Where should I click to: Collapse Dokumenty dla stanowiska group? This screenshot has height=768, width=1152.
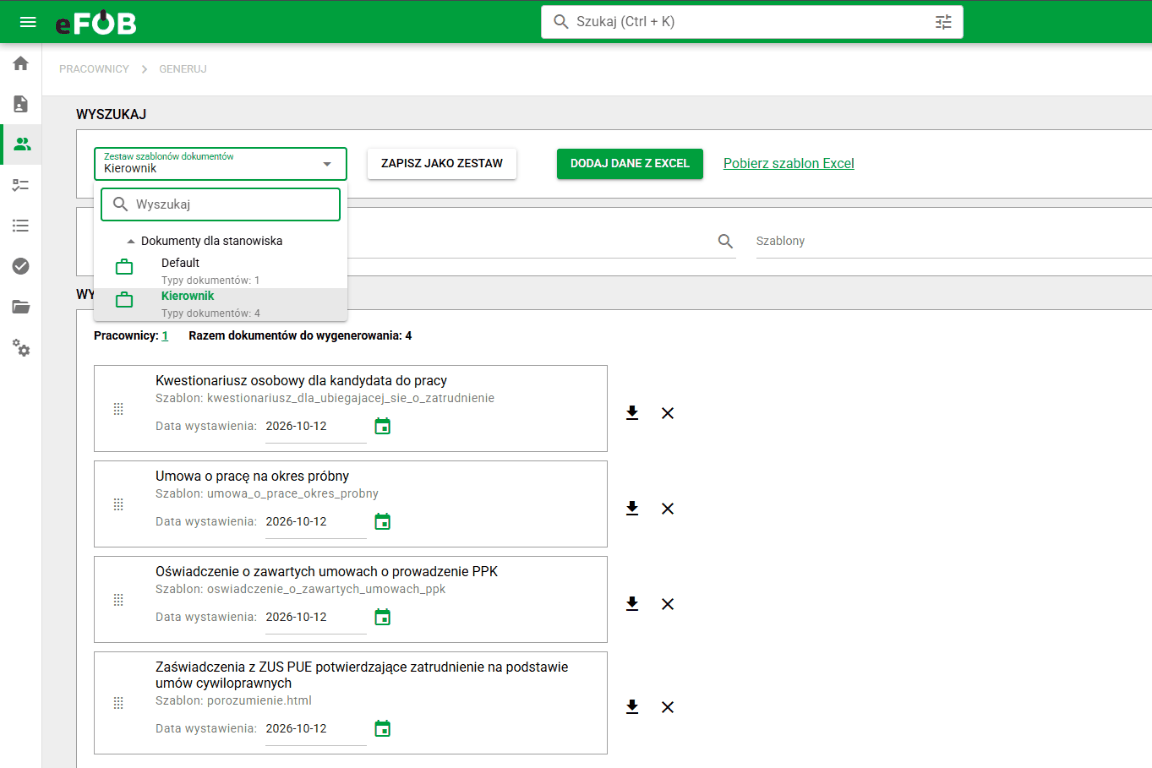tap(131, 241)
